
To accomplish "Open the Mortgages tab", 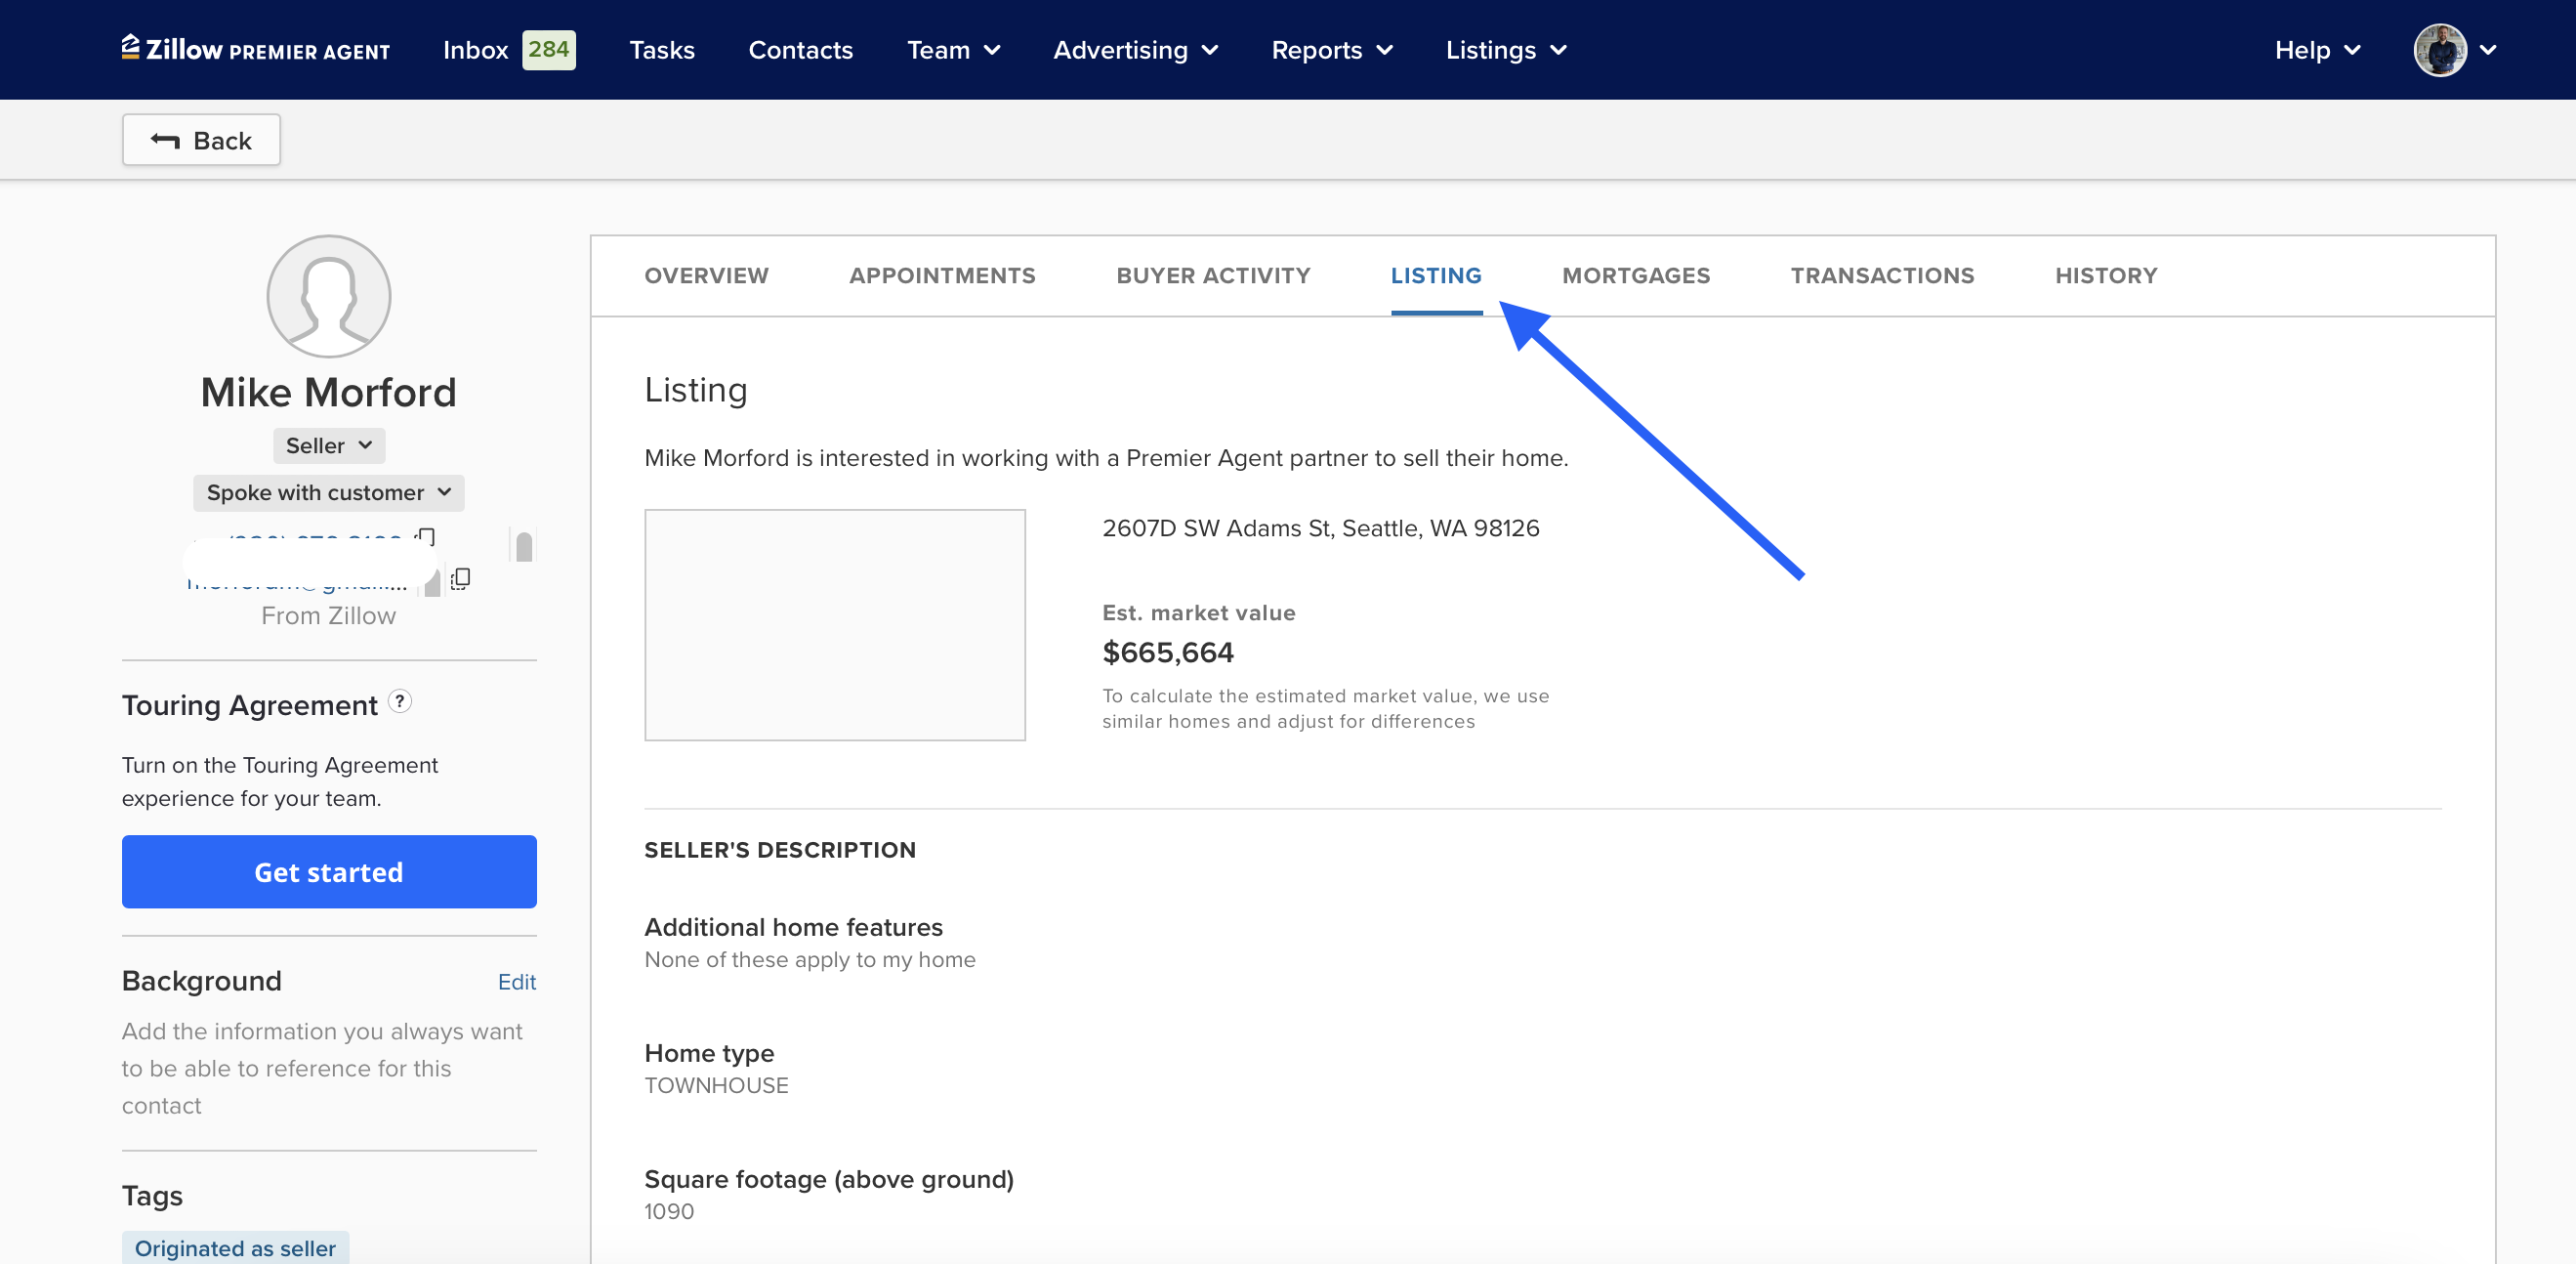I will (x=1635, y=276).
